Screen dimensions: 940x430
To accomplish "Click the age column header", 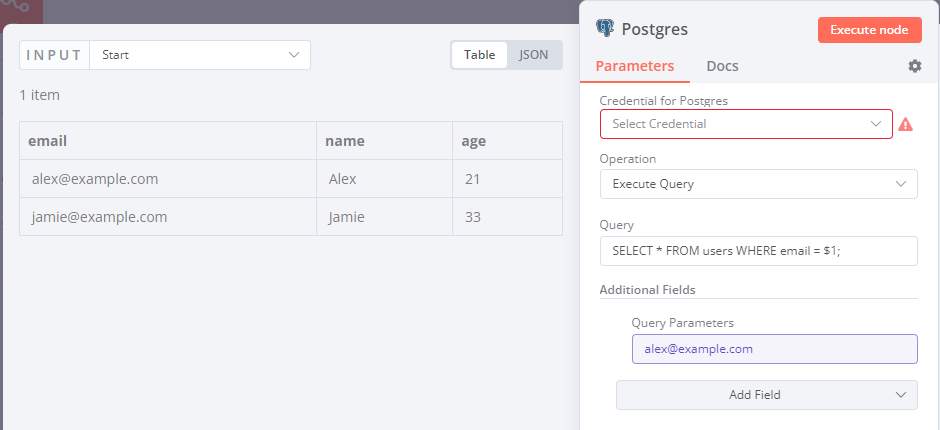I will tap(507, 141).
